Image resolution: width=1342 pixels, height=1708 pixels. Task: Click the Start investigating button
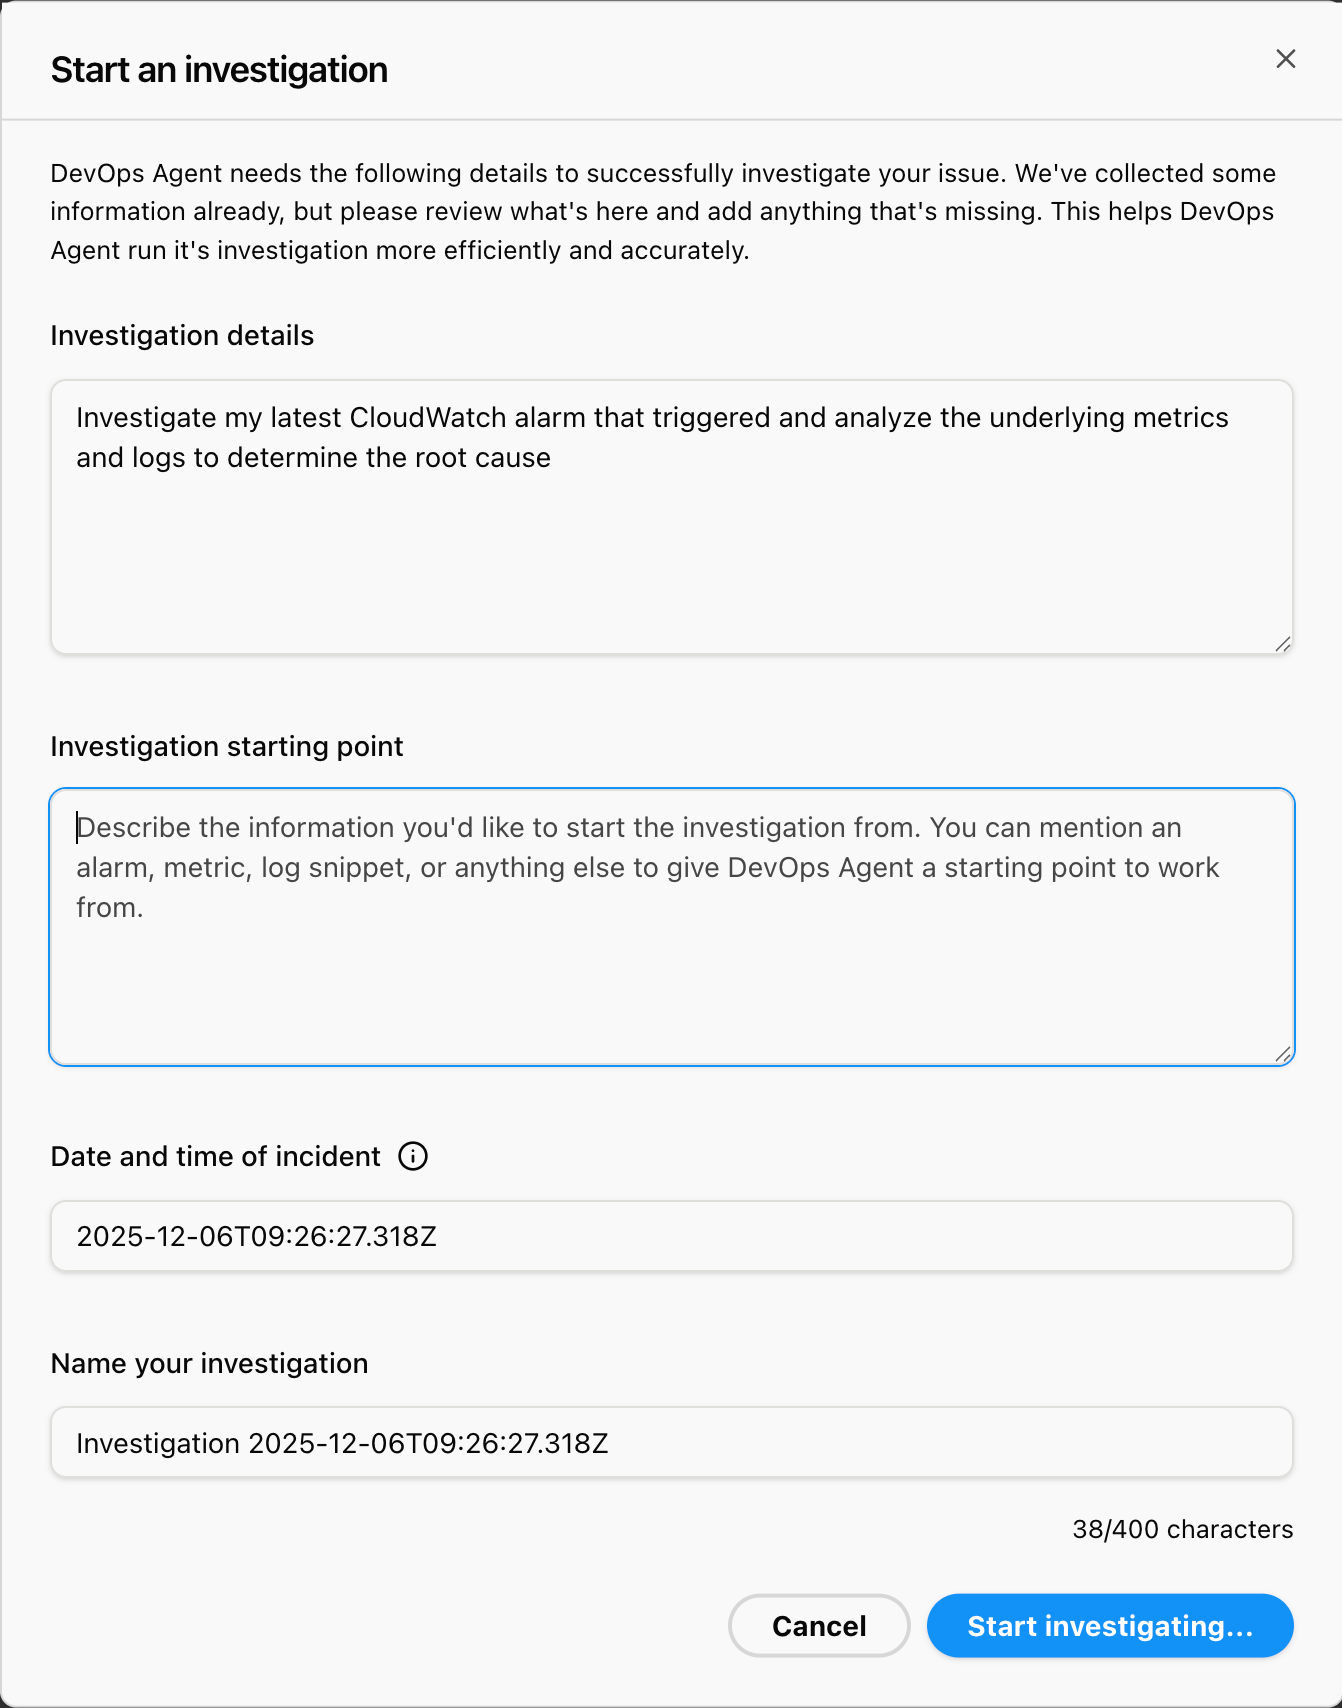(1109, 1625)
